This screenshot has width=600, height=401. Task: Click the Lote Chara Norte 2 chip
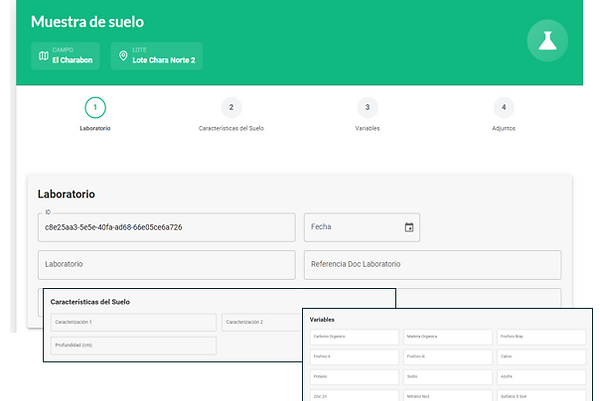[157, 56]
